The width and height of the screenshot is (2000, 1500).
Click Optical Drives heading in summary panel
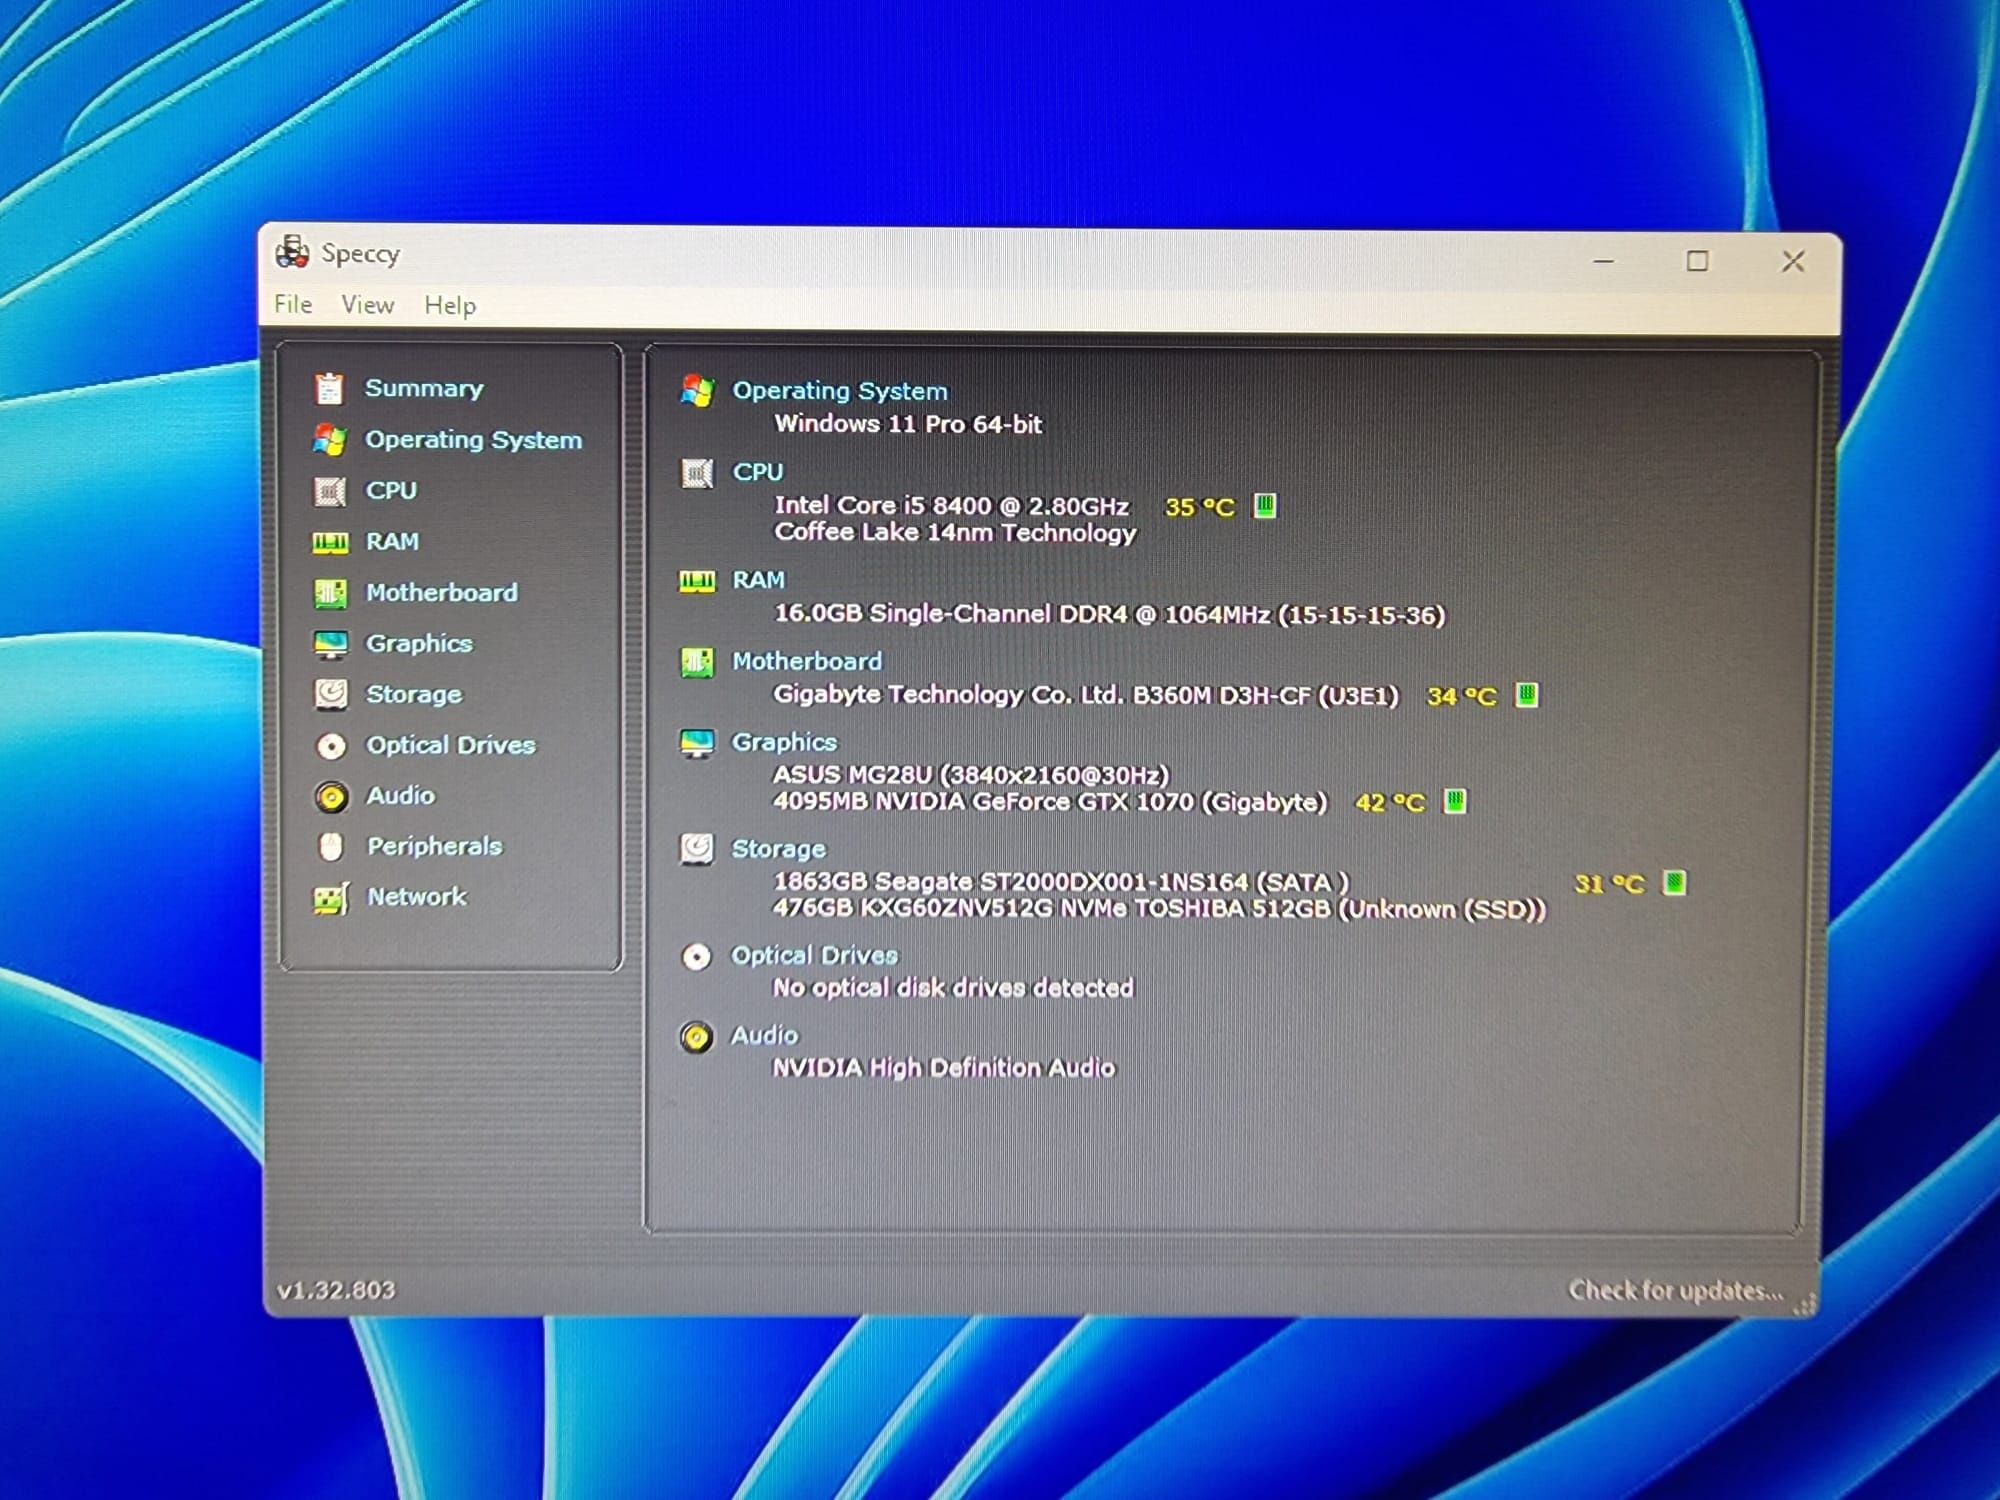815,956
